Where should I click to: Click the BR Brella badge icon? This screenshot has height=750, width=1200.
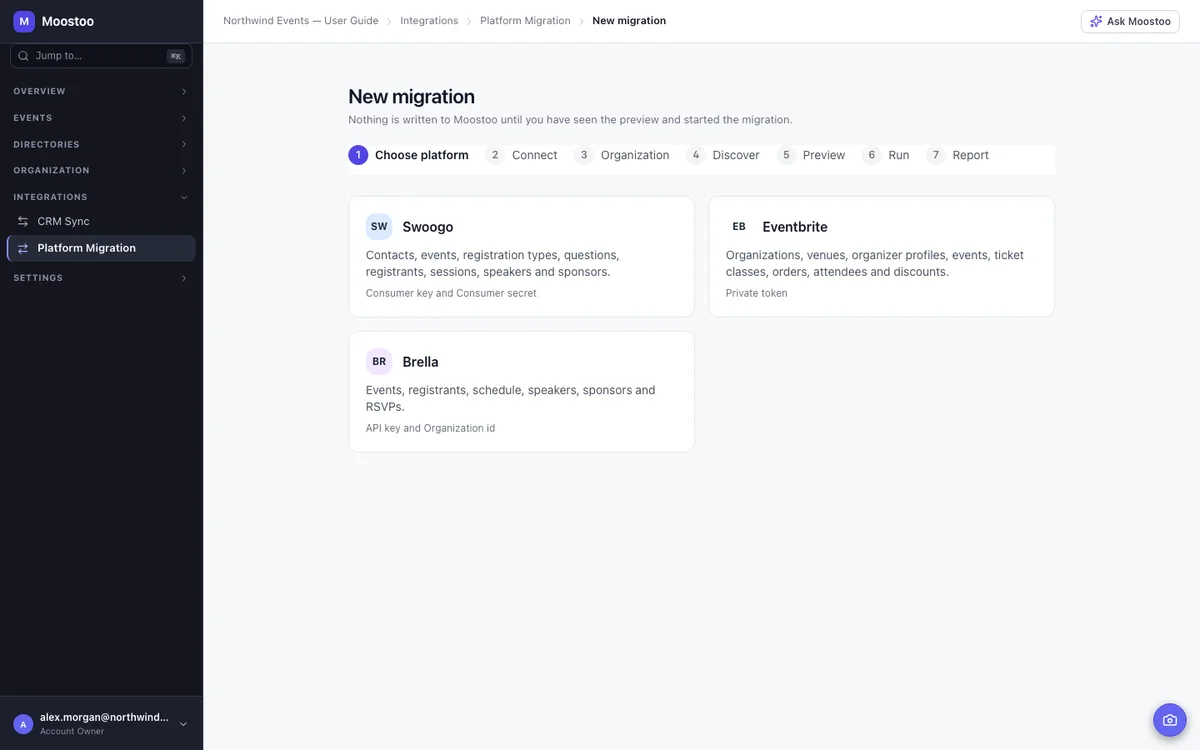(379, 362)
